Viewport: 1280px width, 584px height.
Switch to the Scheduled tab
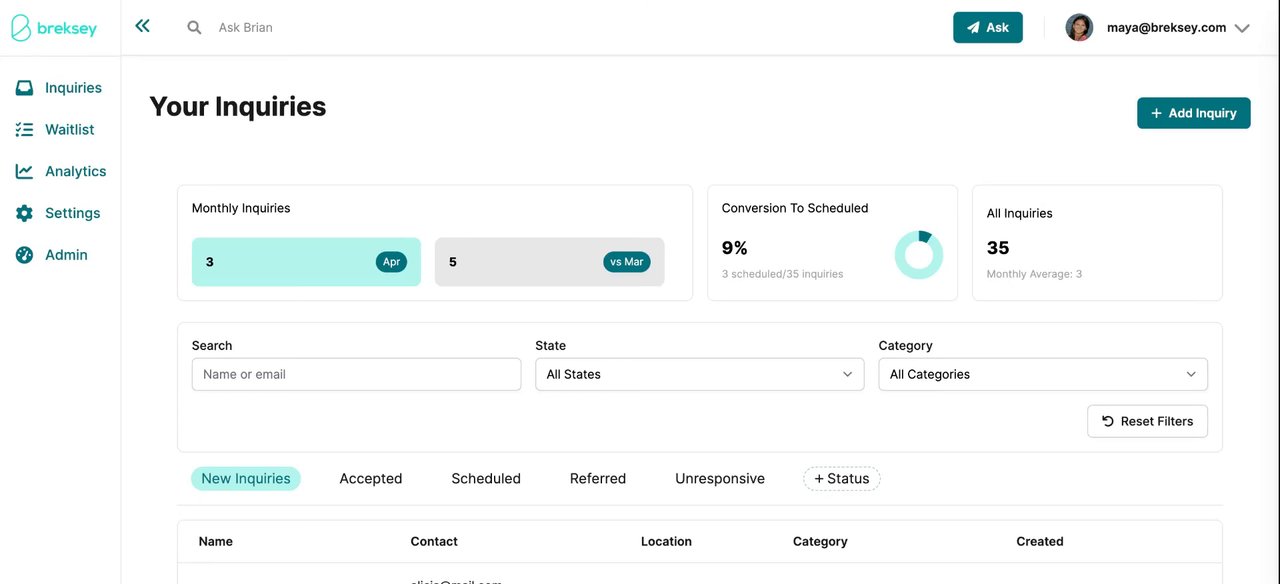(x=486, y=479)
